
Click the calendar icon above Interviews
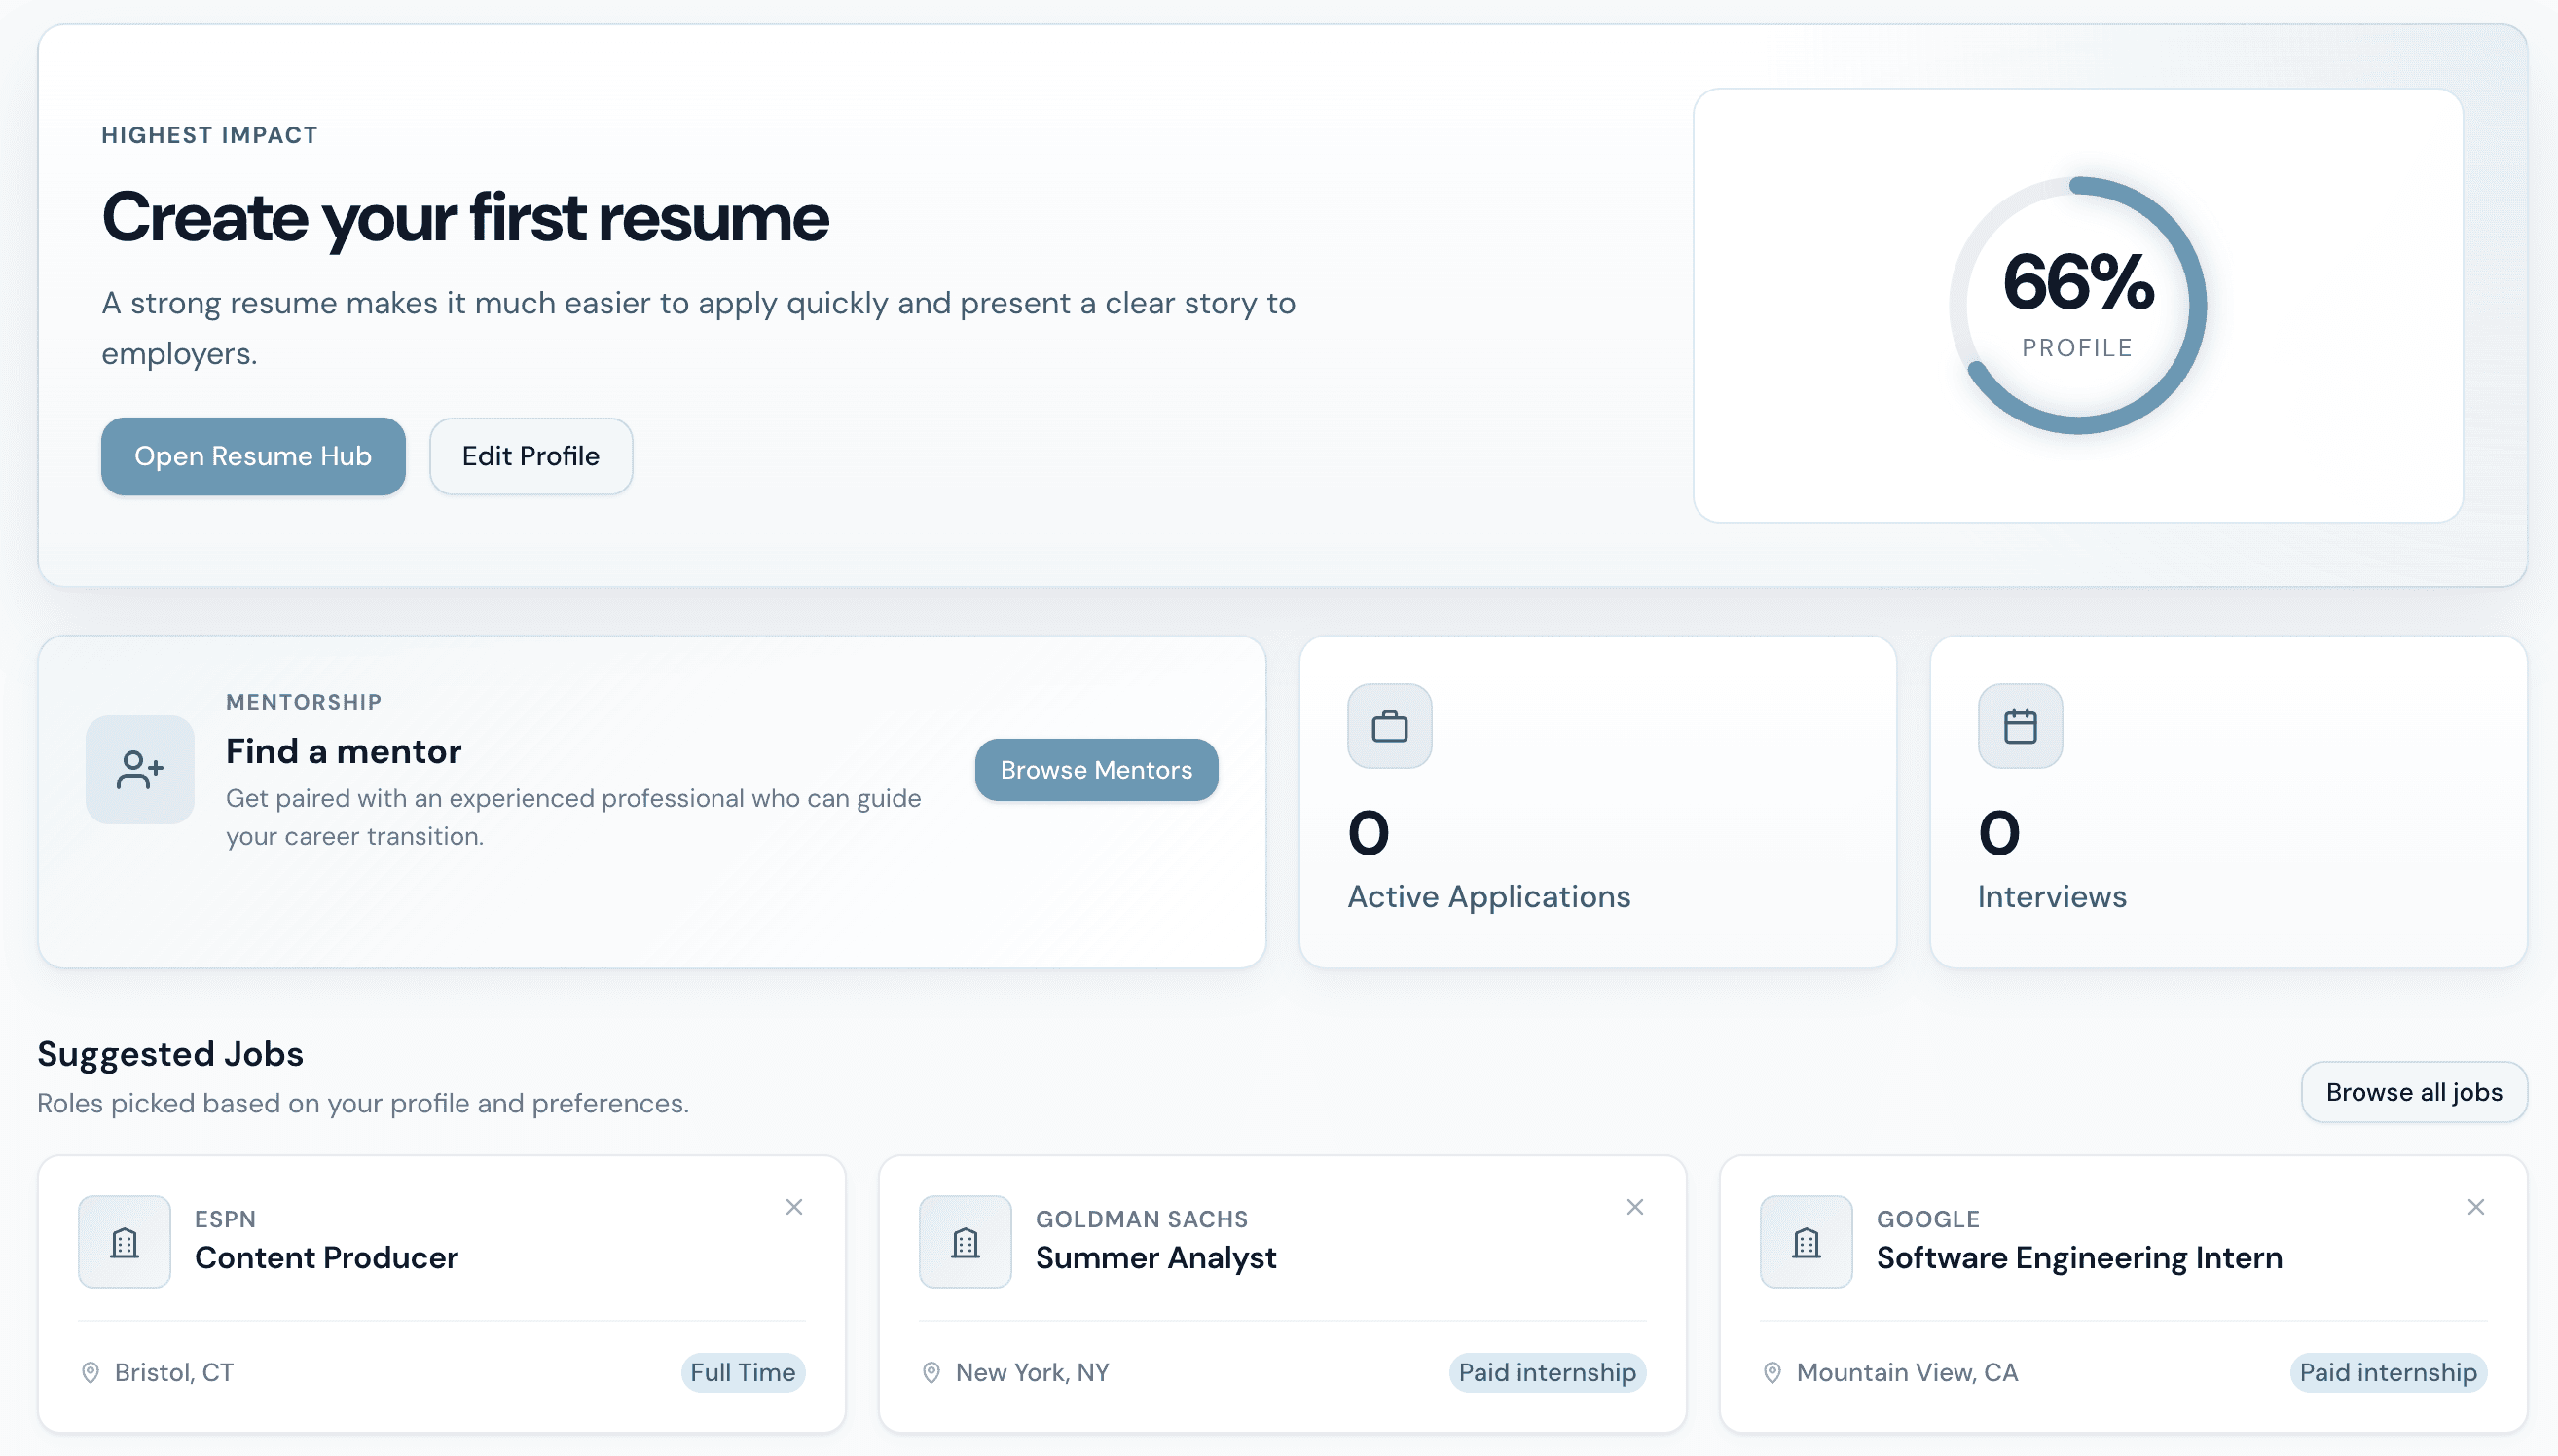click(2020, 726)
